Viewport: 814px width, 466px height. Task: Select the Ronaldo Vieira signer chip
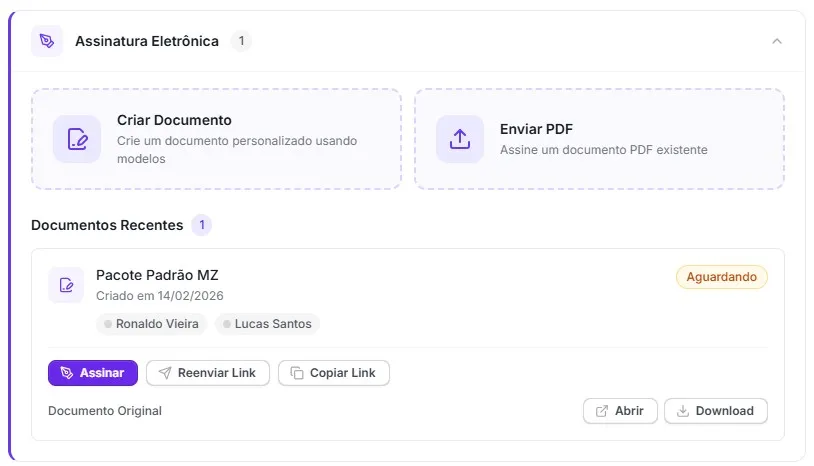point(152,324)
